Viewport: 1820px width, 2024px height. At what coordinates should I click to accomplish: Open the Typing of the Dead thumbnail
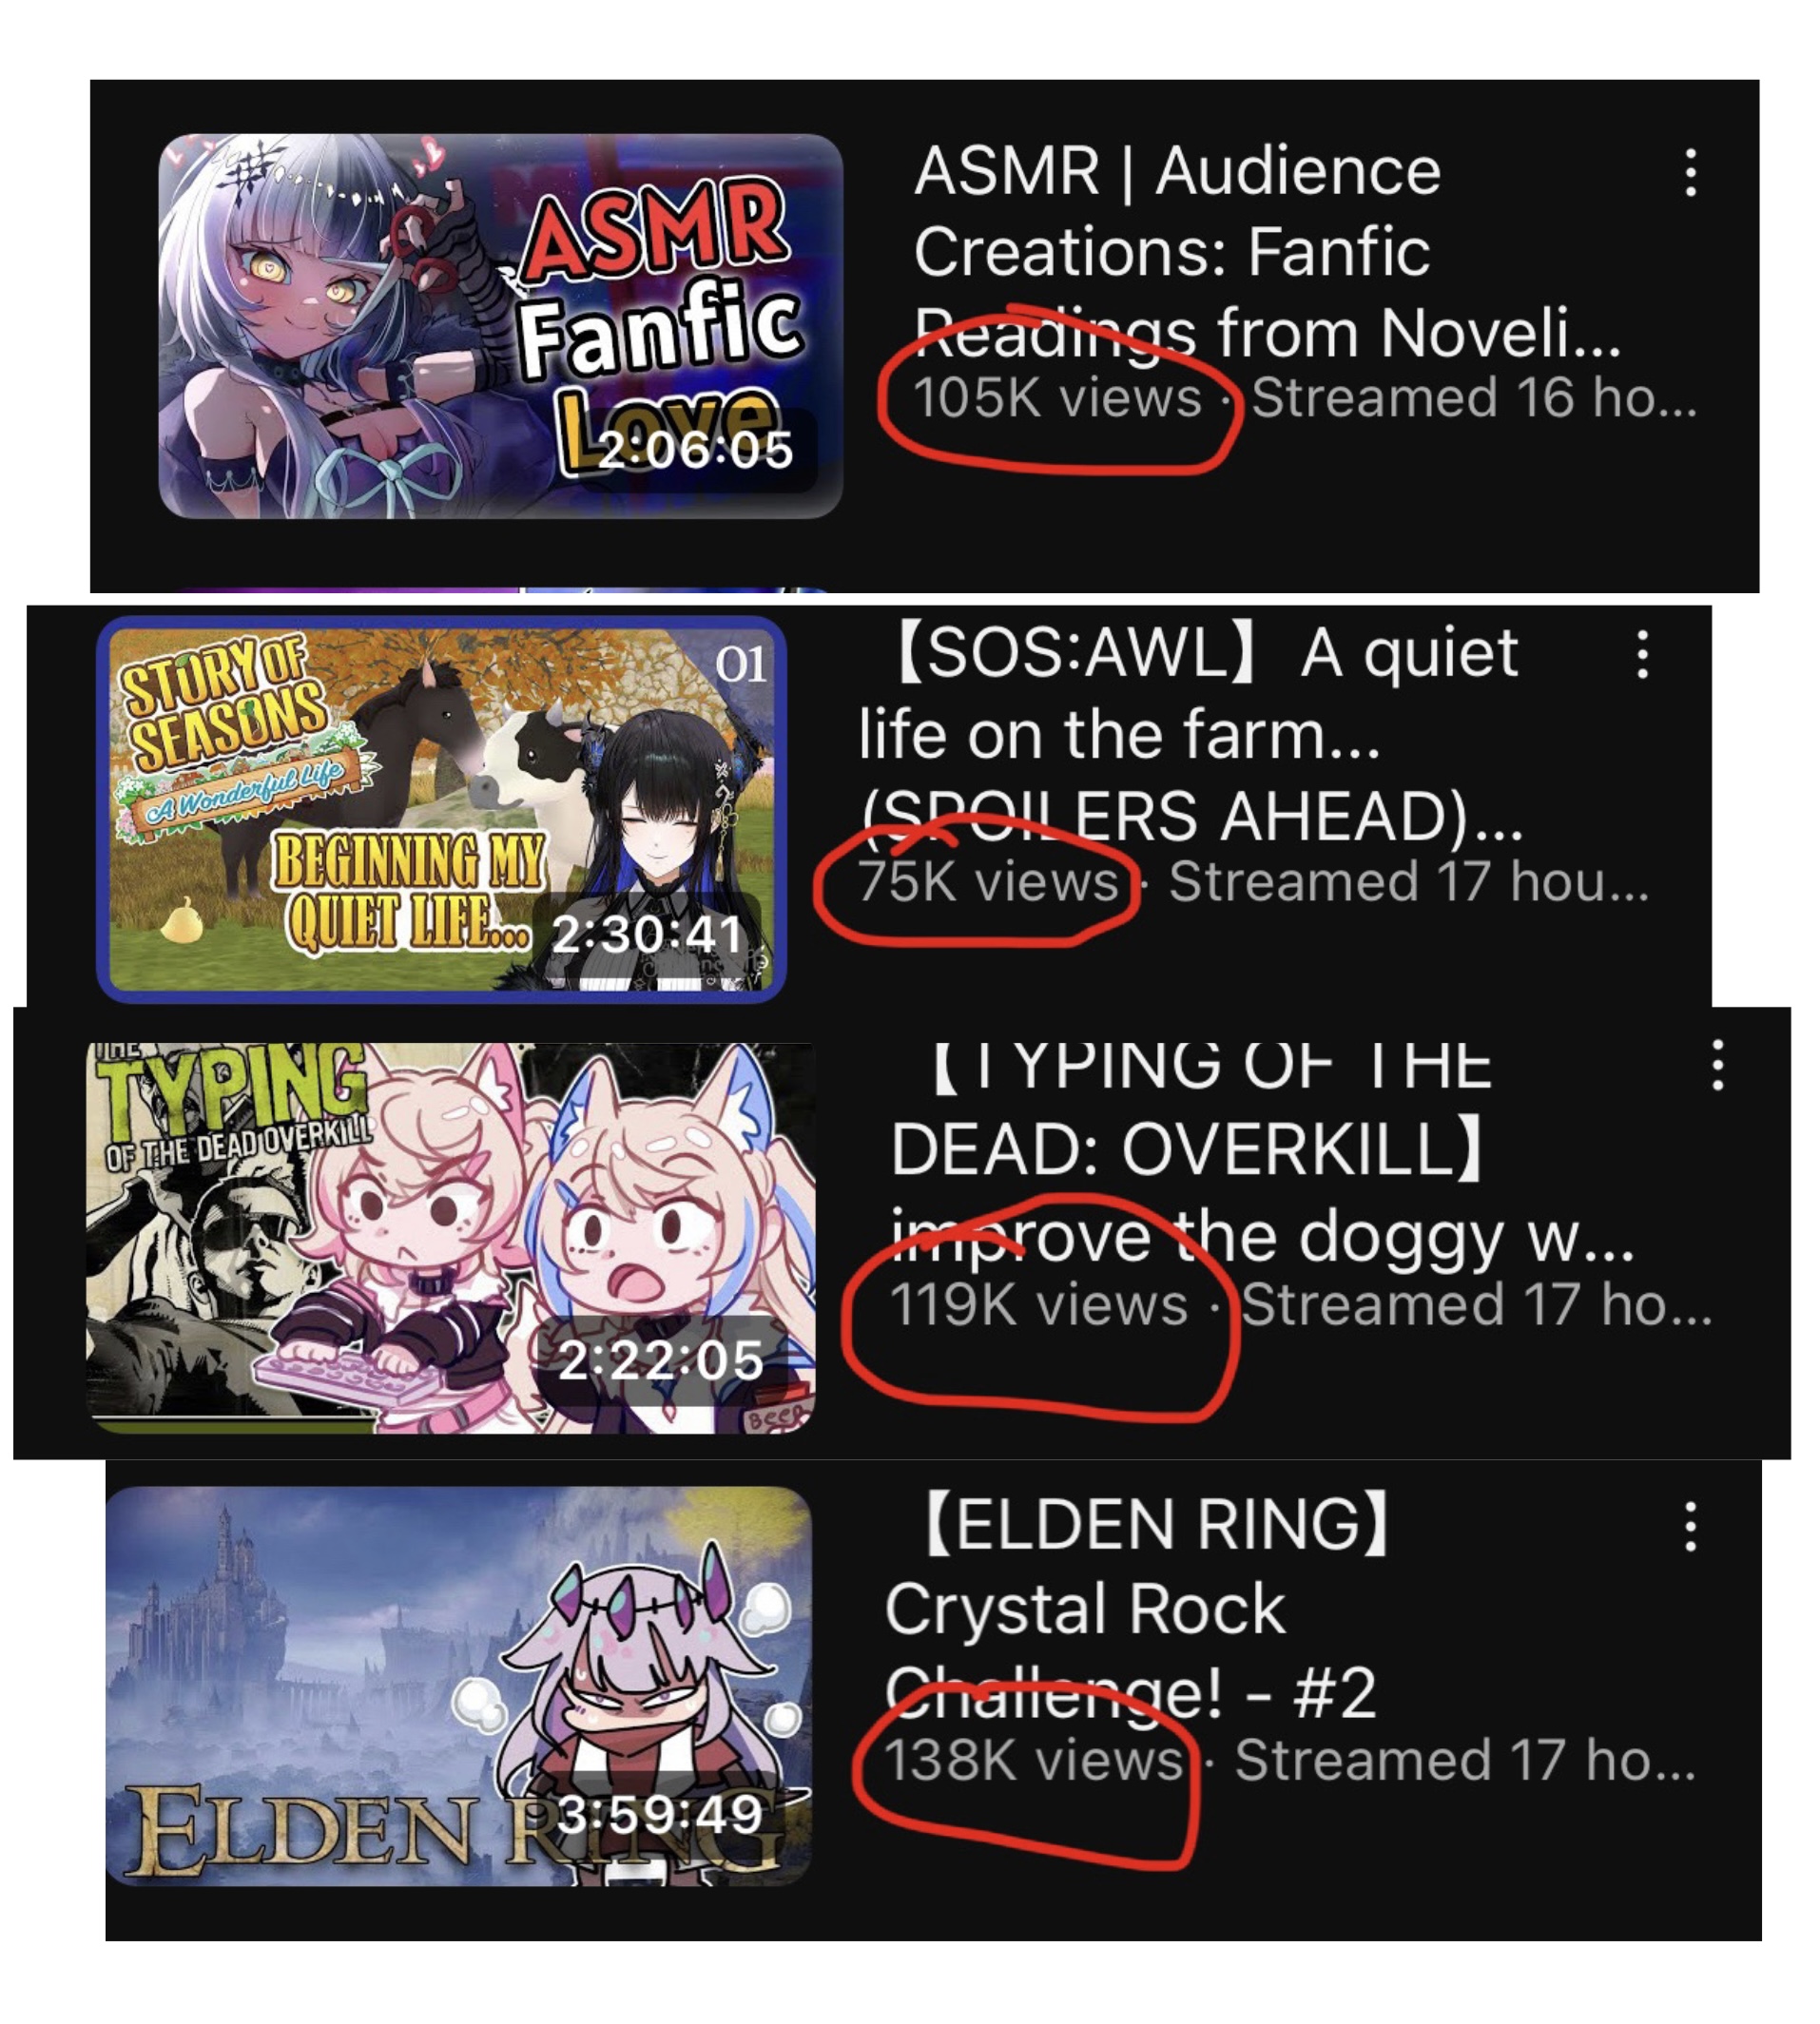pyautogui.click(x=450, y=1237)
